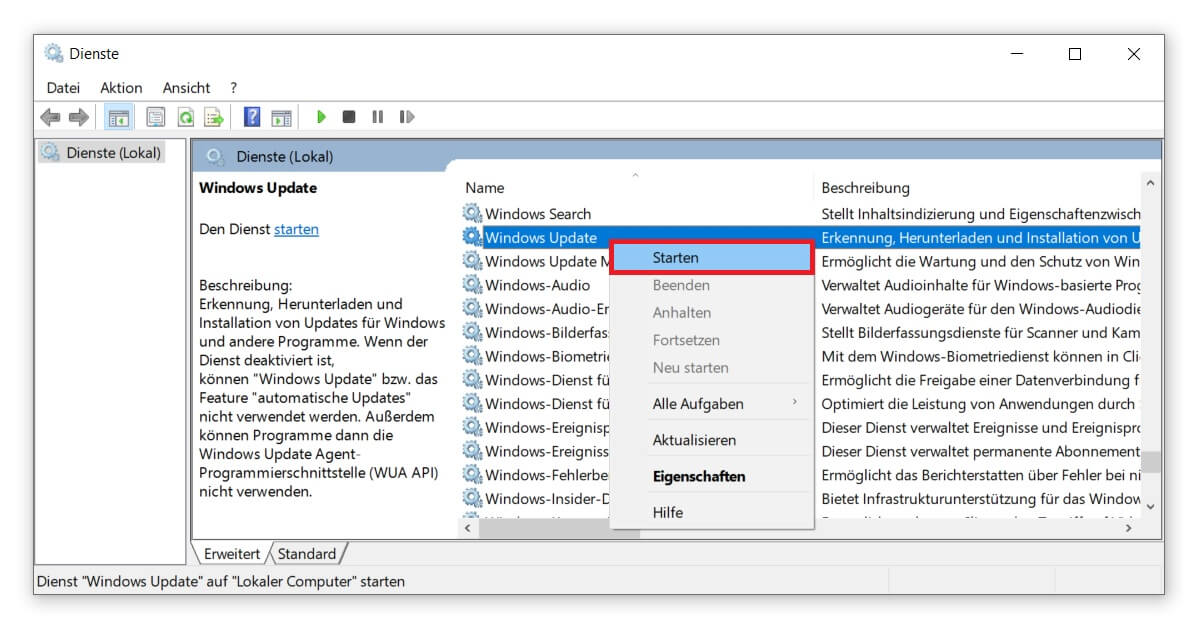This screenshot has height=630, width=1200.
Task: Click the horizontal scrollbar right arrow
Action: [x=1129, y=527]
